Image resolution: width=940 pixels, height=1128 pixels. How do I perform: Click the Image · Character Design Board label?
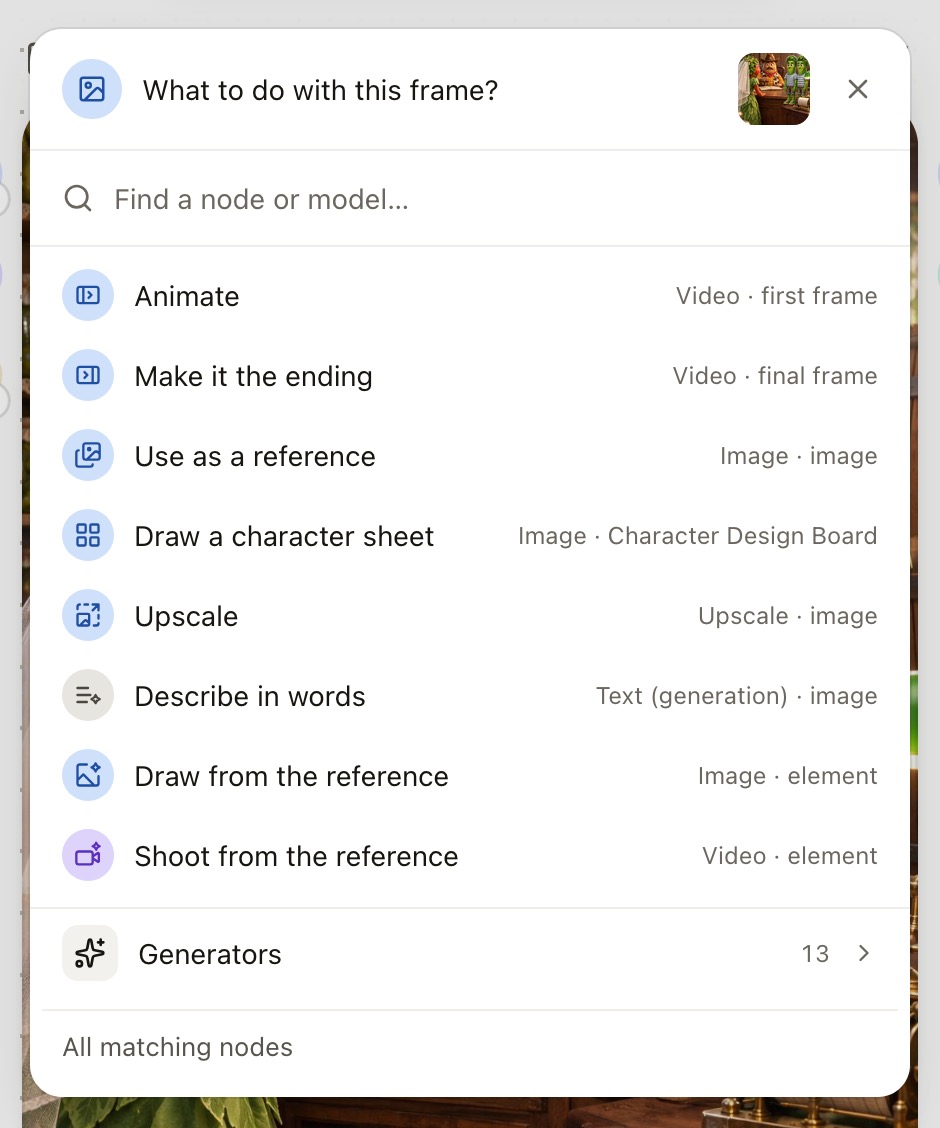(698, 536)
